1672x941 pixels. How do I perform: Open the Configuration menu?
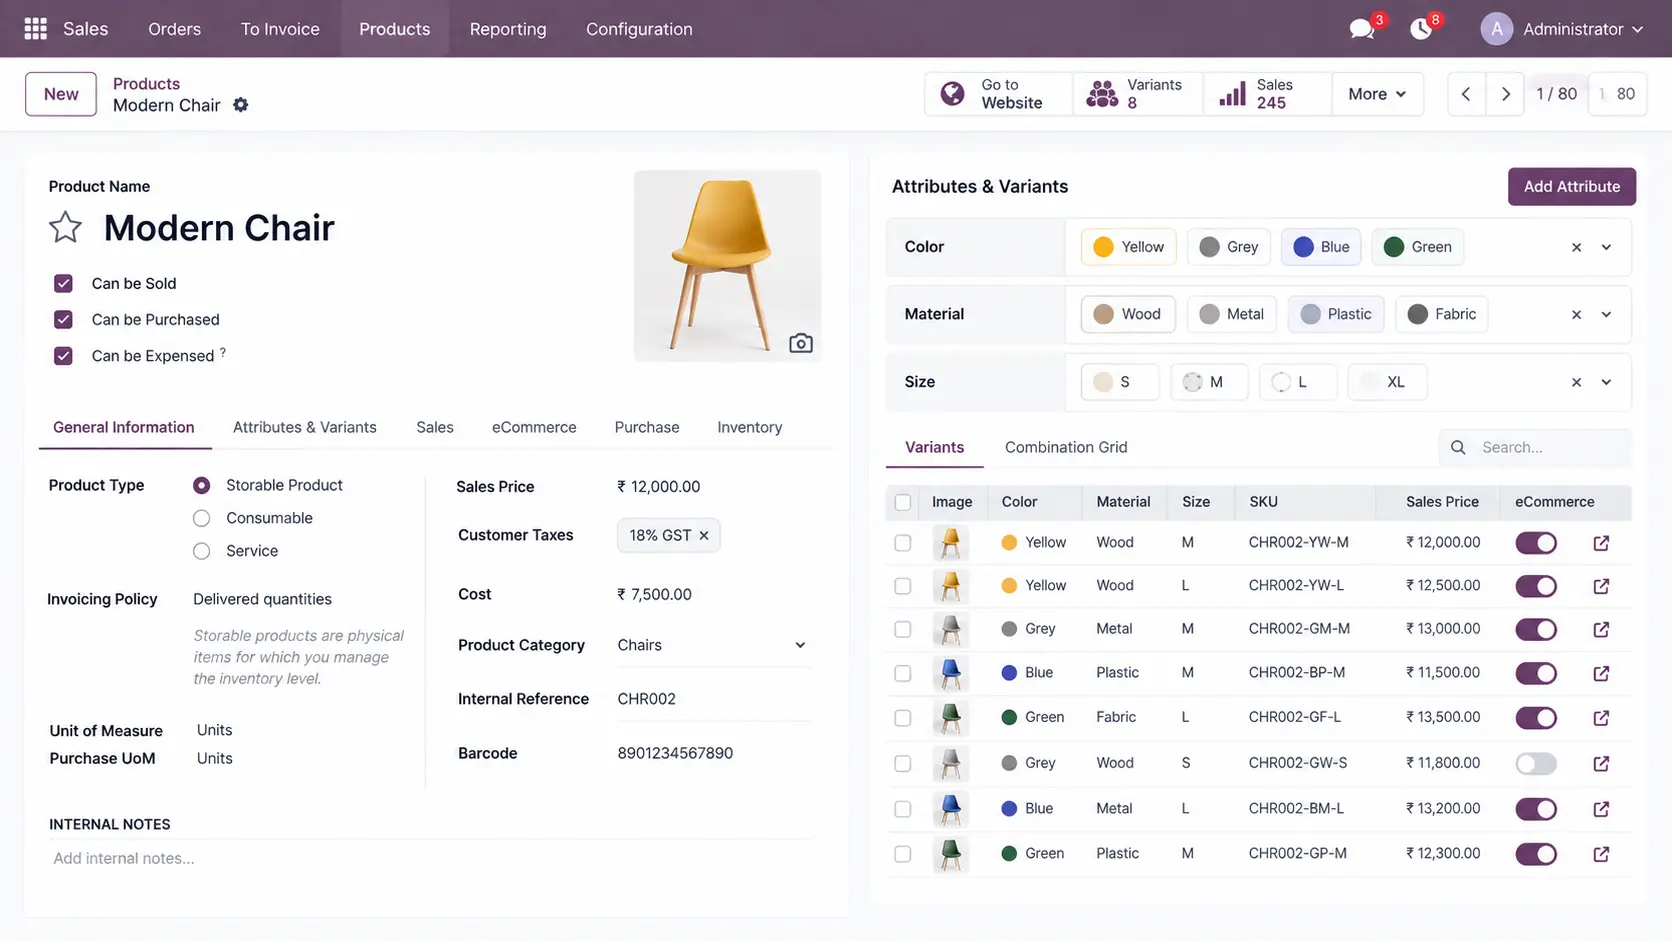pos(639,29)
